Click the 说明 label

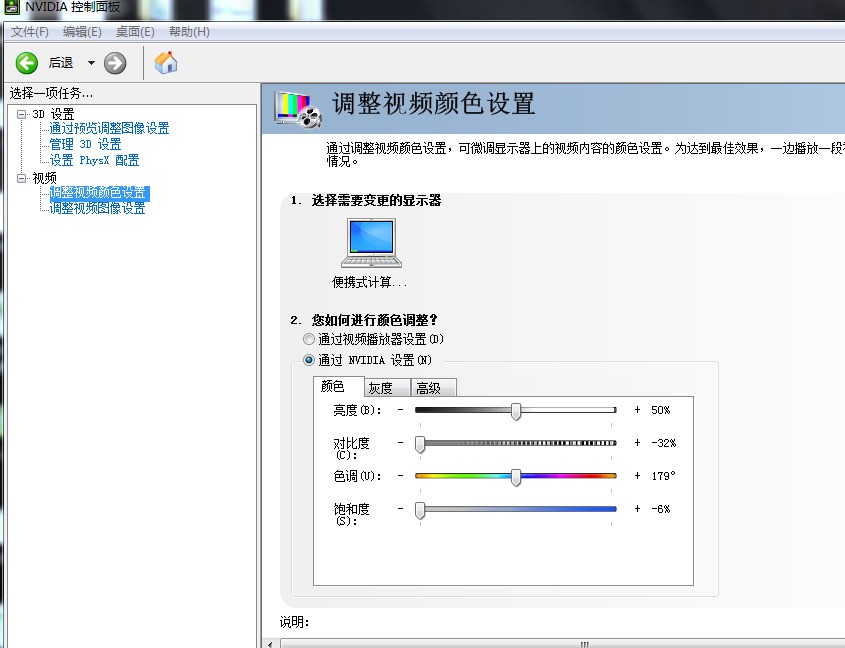294,622
